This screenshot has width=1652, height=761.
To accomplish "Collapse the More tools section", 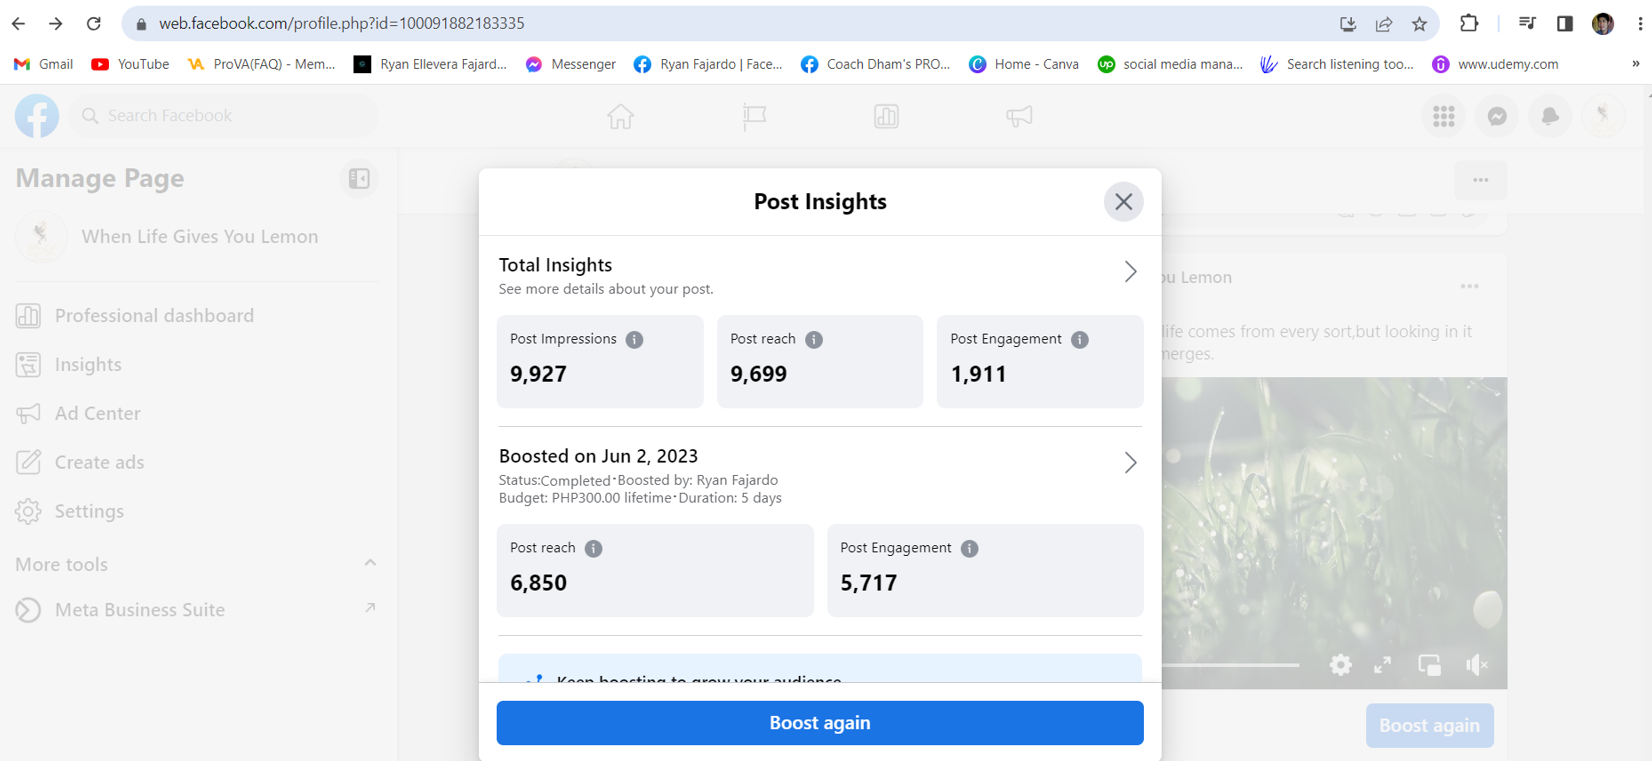I will click(x=370, y=563).
